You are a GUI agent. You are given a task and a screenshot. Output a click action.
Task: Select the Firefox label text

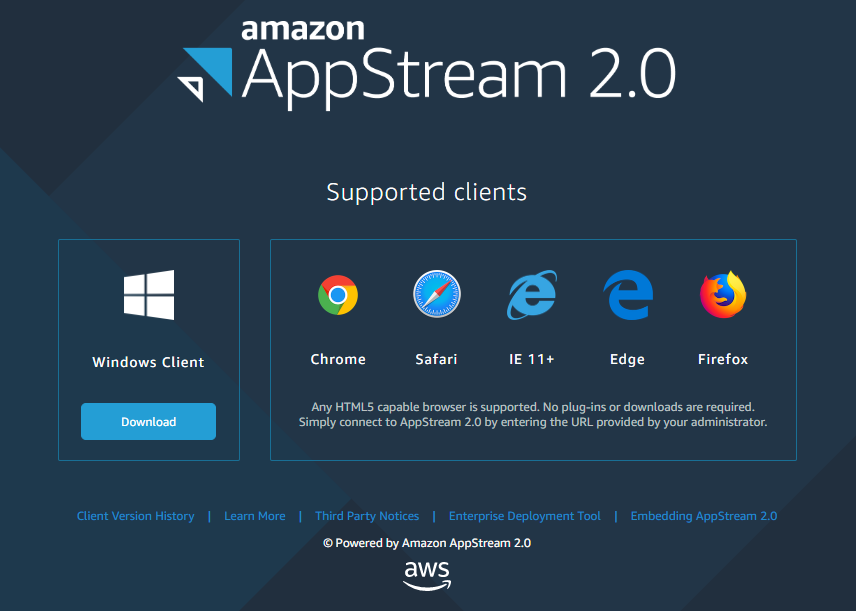coord(723,359)
